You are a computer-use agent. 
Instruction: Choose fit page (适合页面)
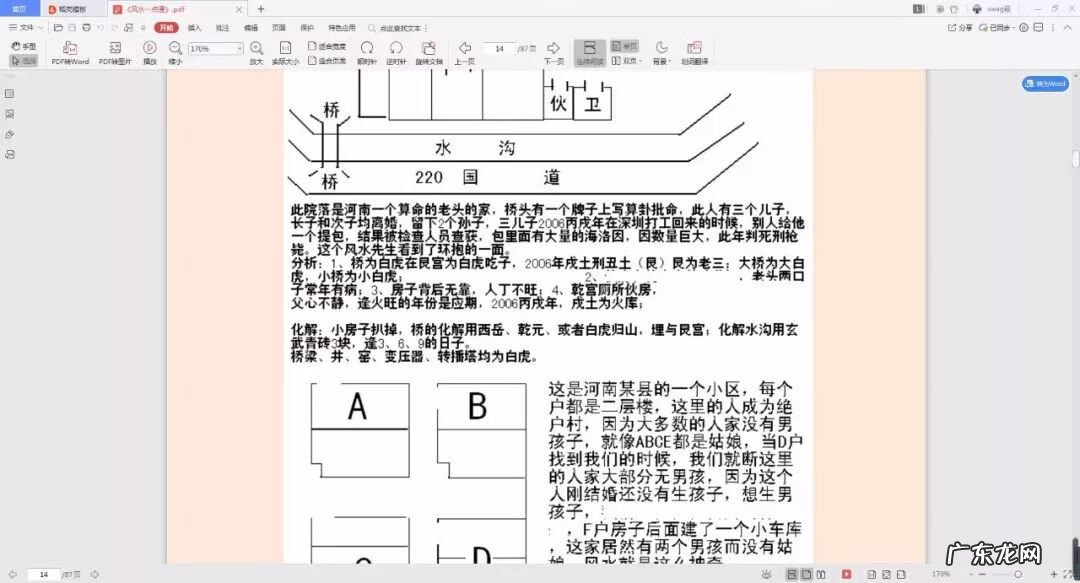[x=327, y=61]
